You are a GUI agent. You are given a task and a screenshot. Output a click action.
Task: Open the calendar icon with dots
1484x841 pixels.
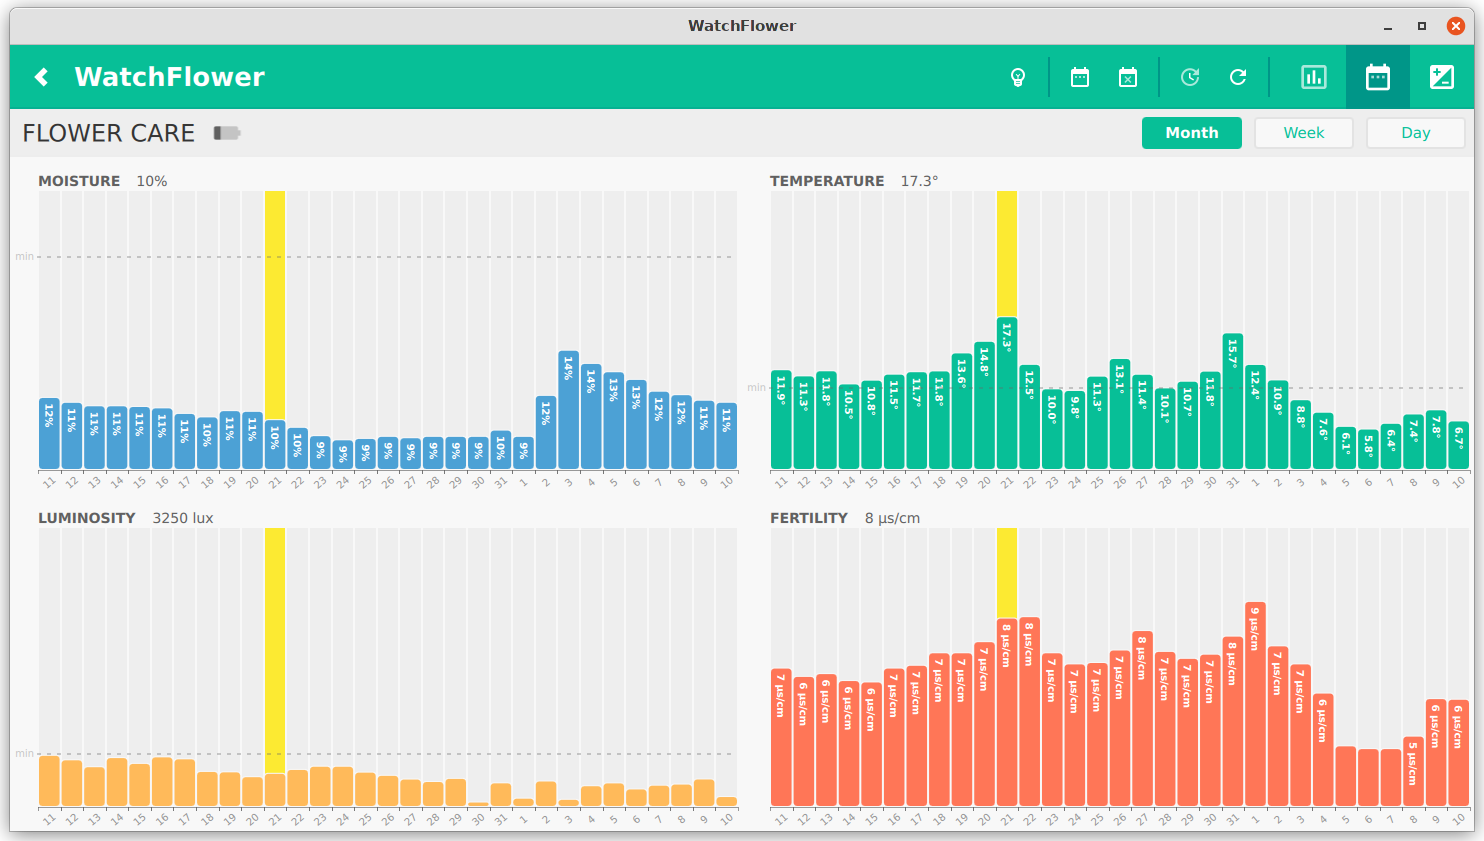tap(1080, 77)
